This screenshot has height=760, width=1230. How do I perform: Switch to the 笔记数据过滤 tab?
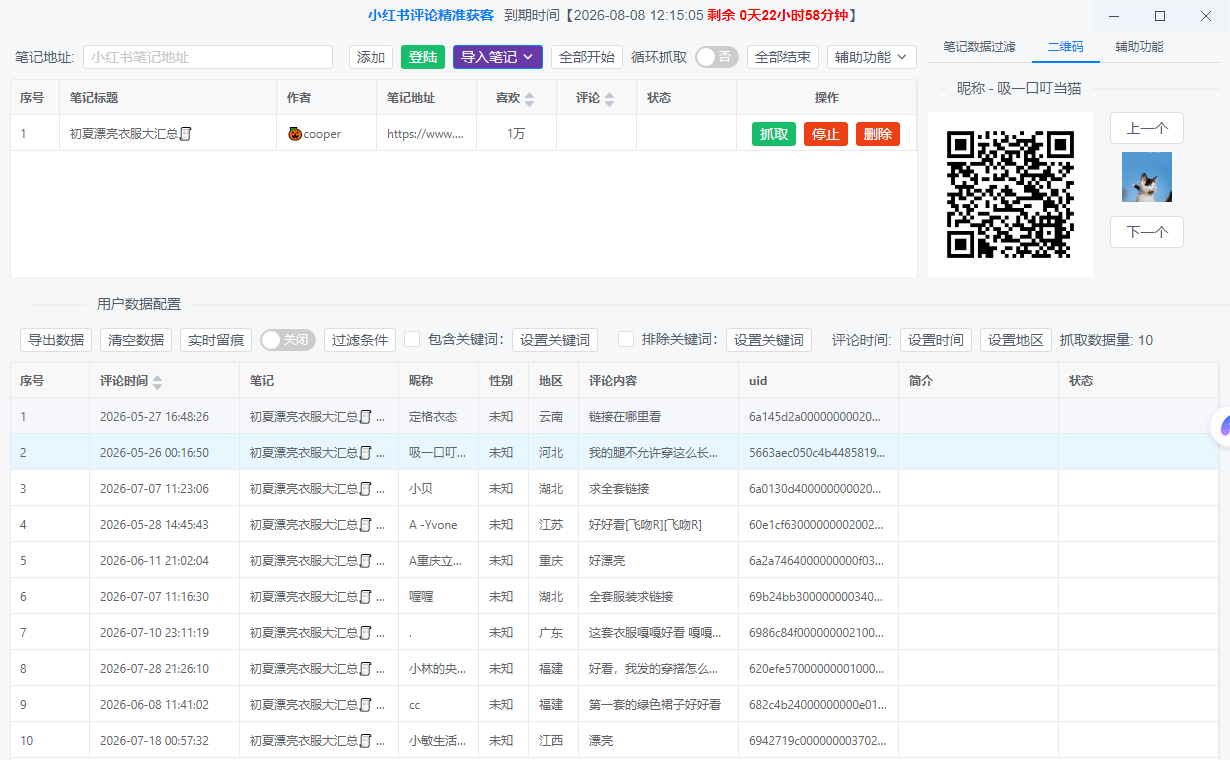pos(980,47)
